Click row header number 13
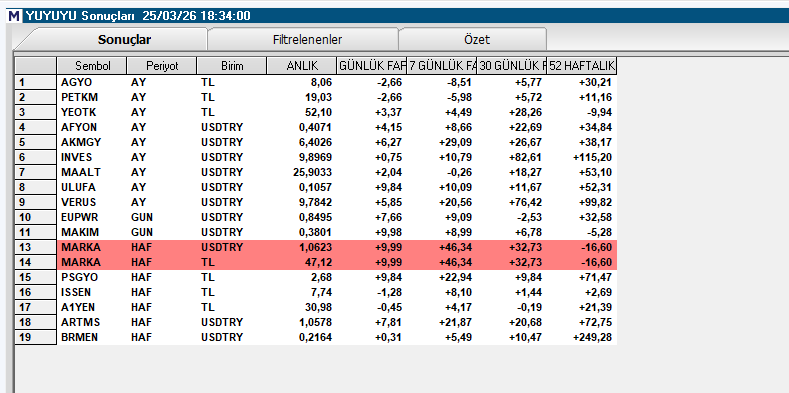 35,247
